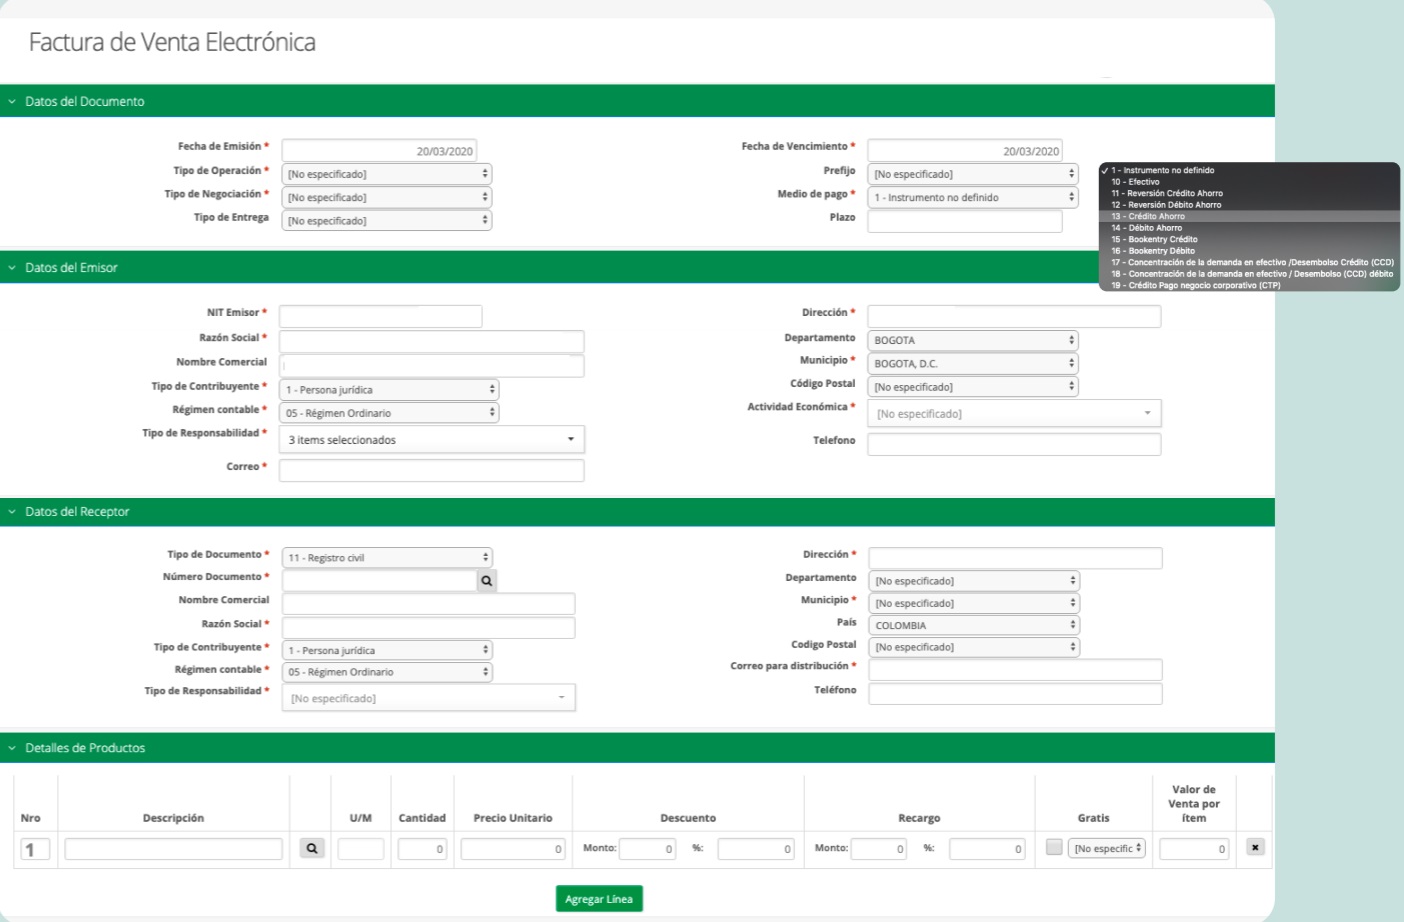Click the Cantidad field in line 1
Viewport: 1404px width, 922px height.
click(x=422, y=849)
